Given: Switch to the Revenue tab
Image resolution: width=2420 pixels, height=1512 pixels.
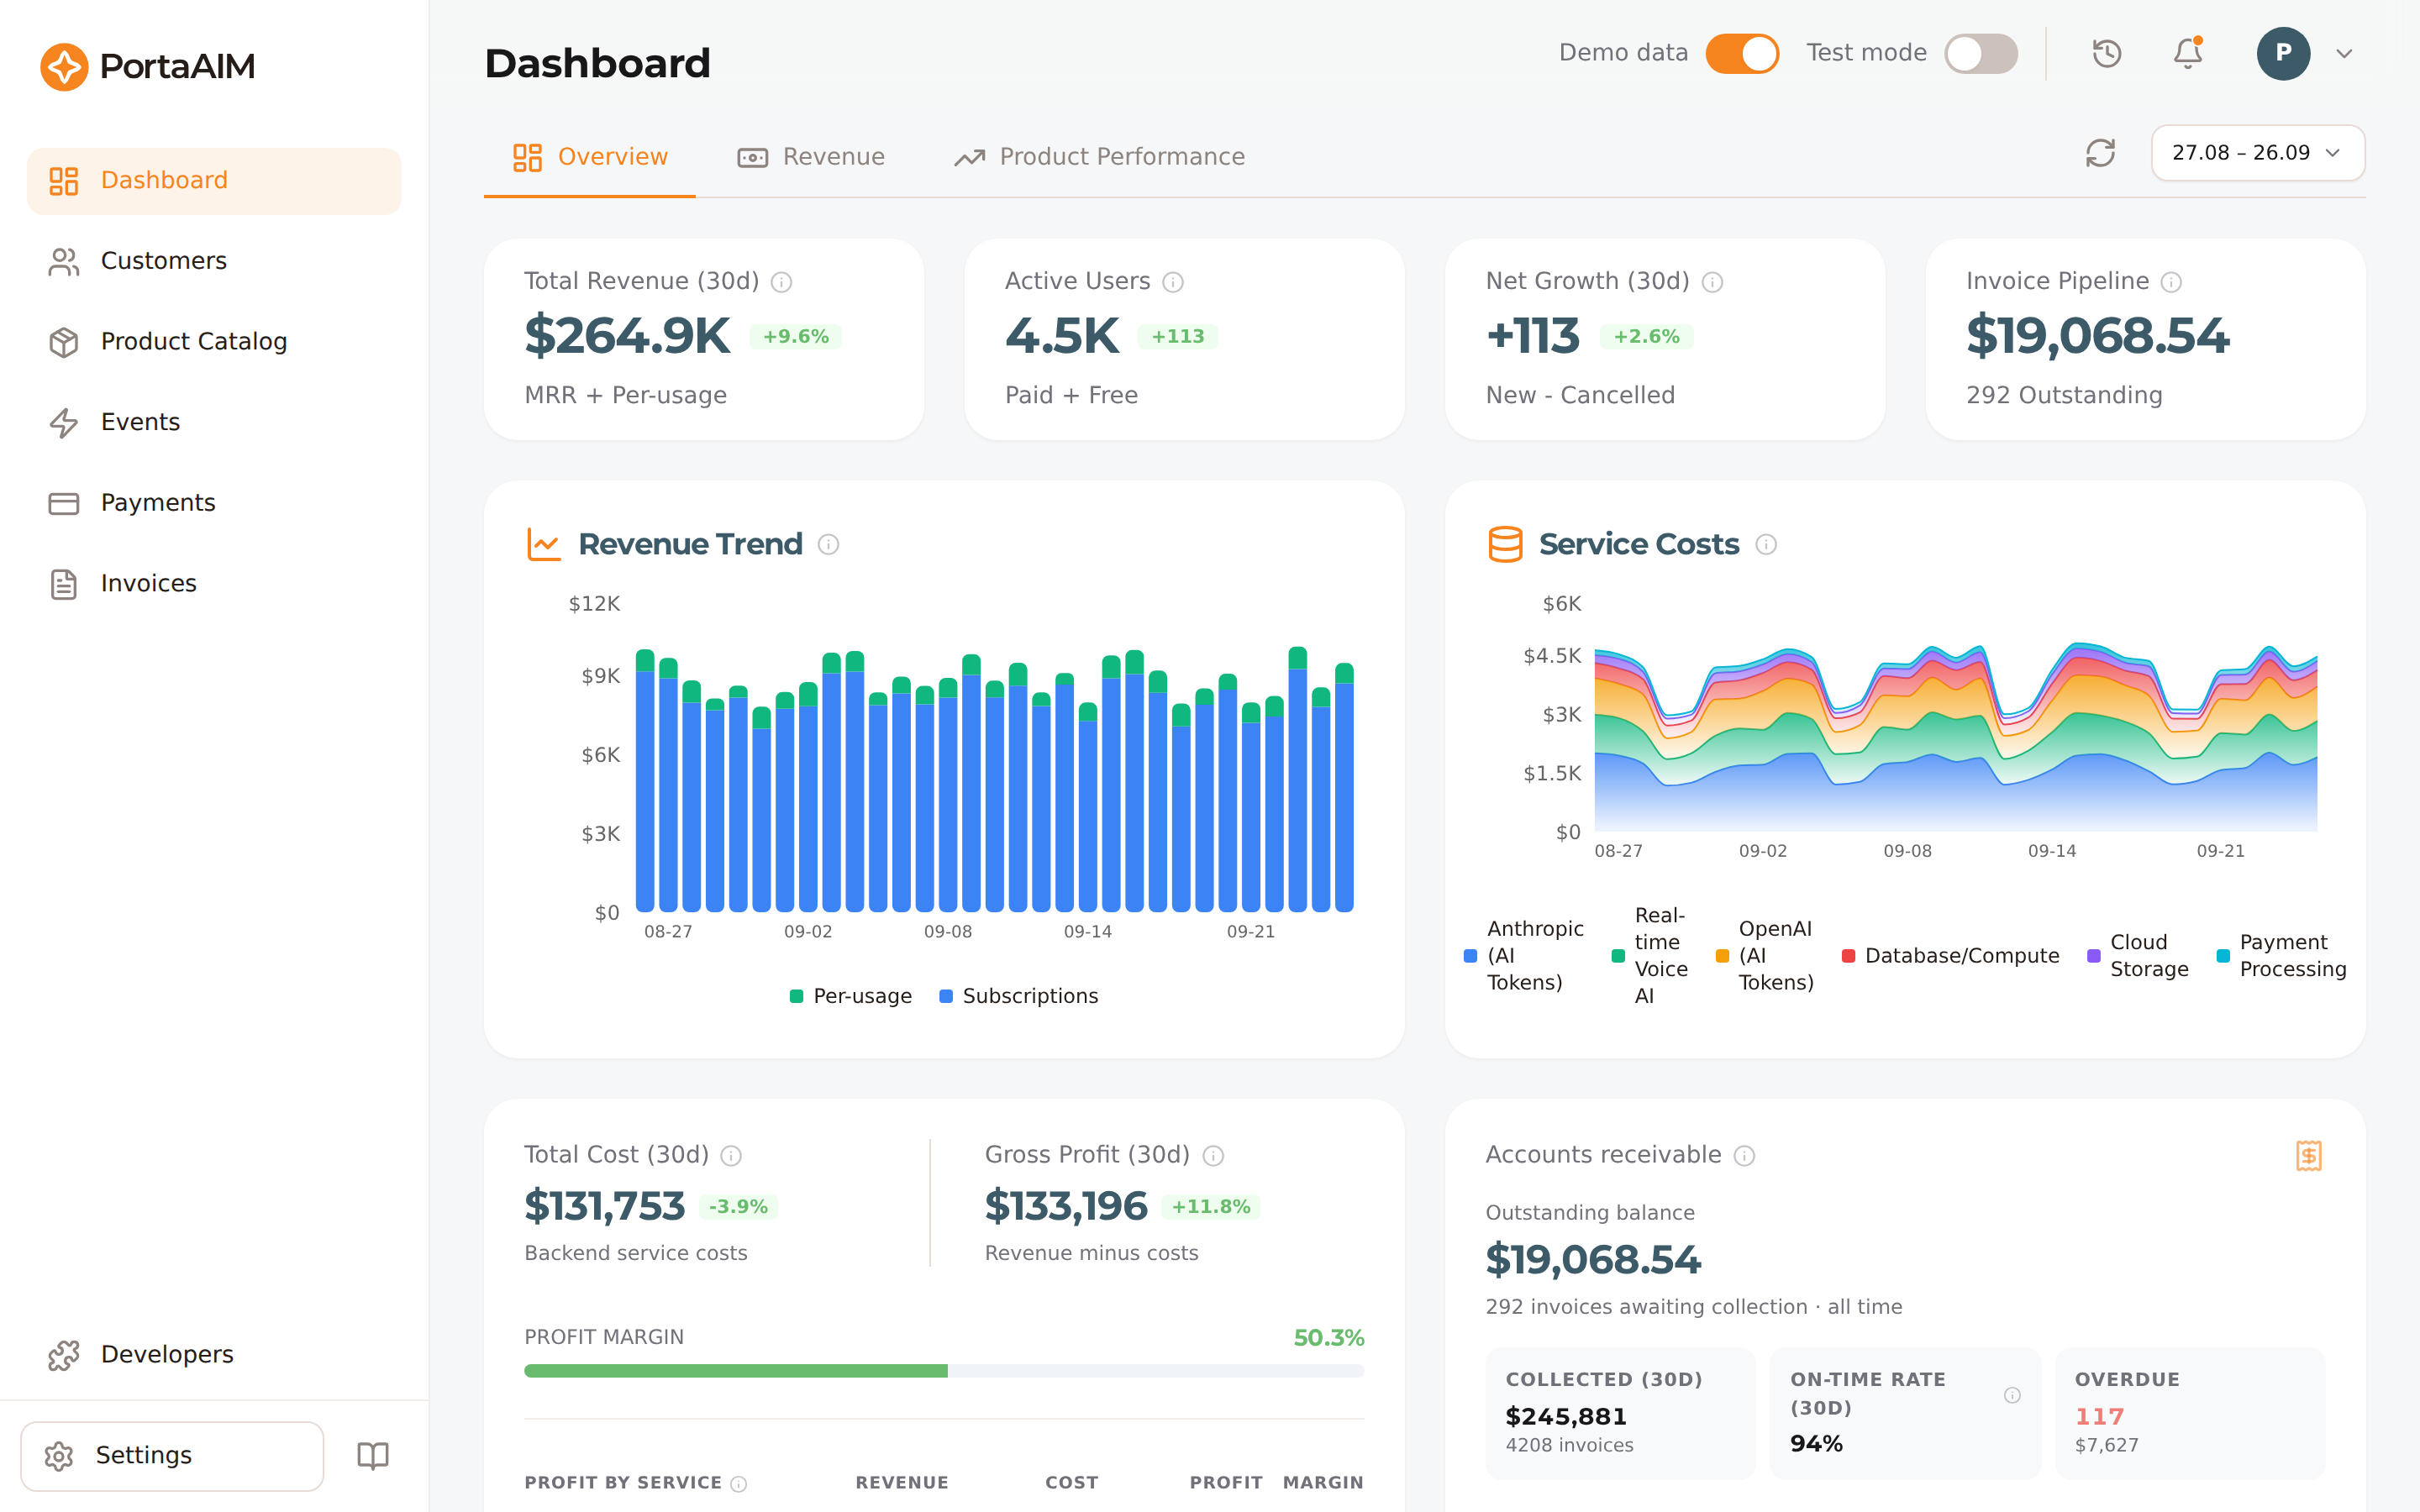Looking at the screenshot, I should [811, 157].
